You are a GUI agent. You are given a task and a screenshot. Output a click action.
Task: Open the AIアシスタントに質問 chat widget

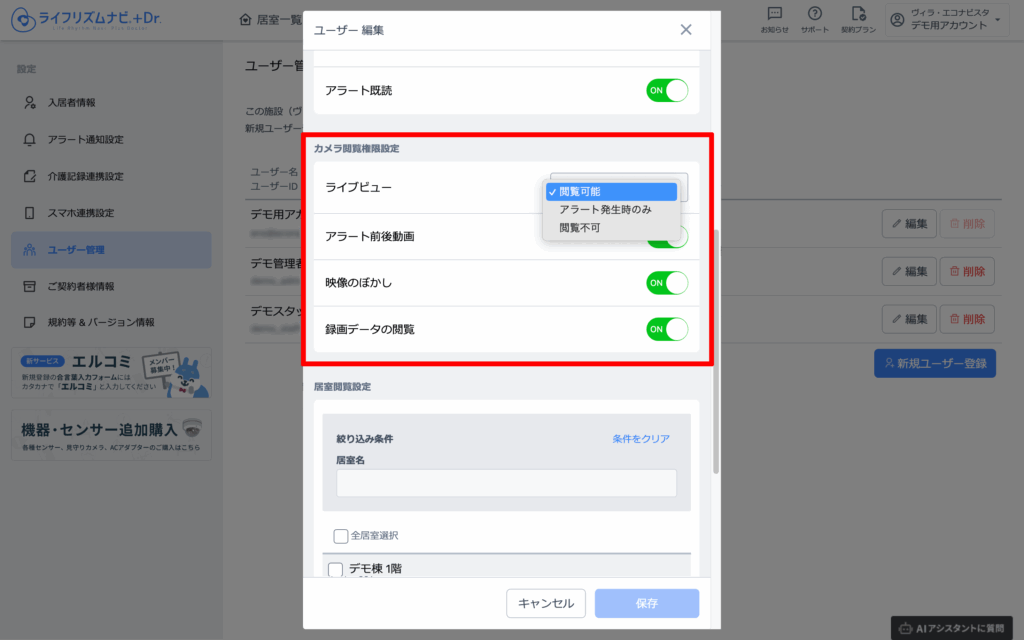tap(952, 628)
